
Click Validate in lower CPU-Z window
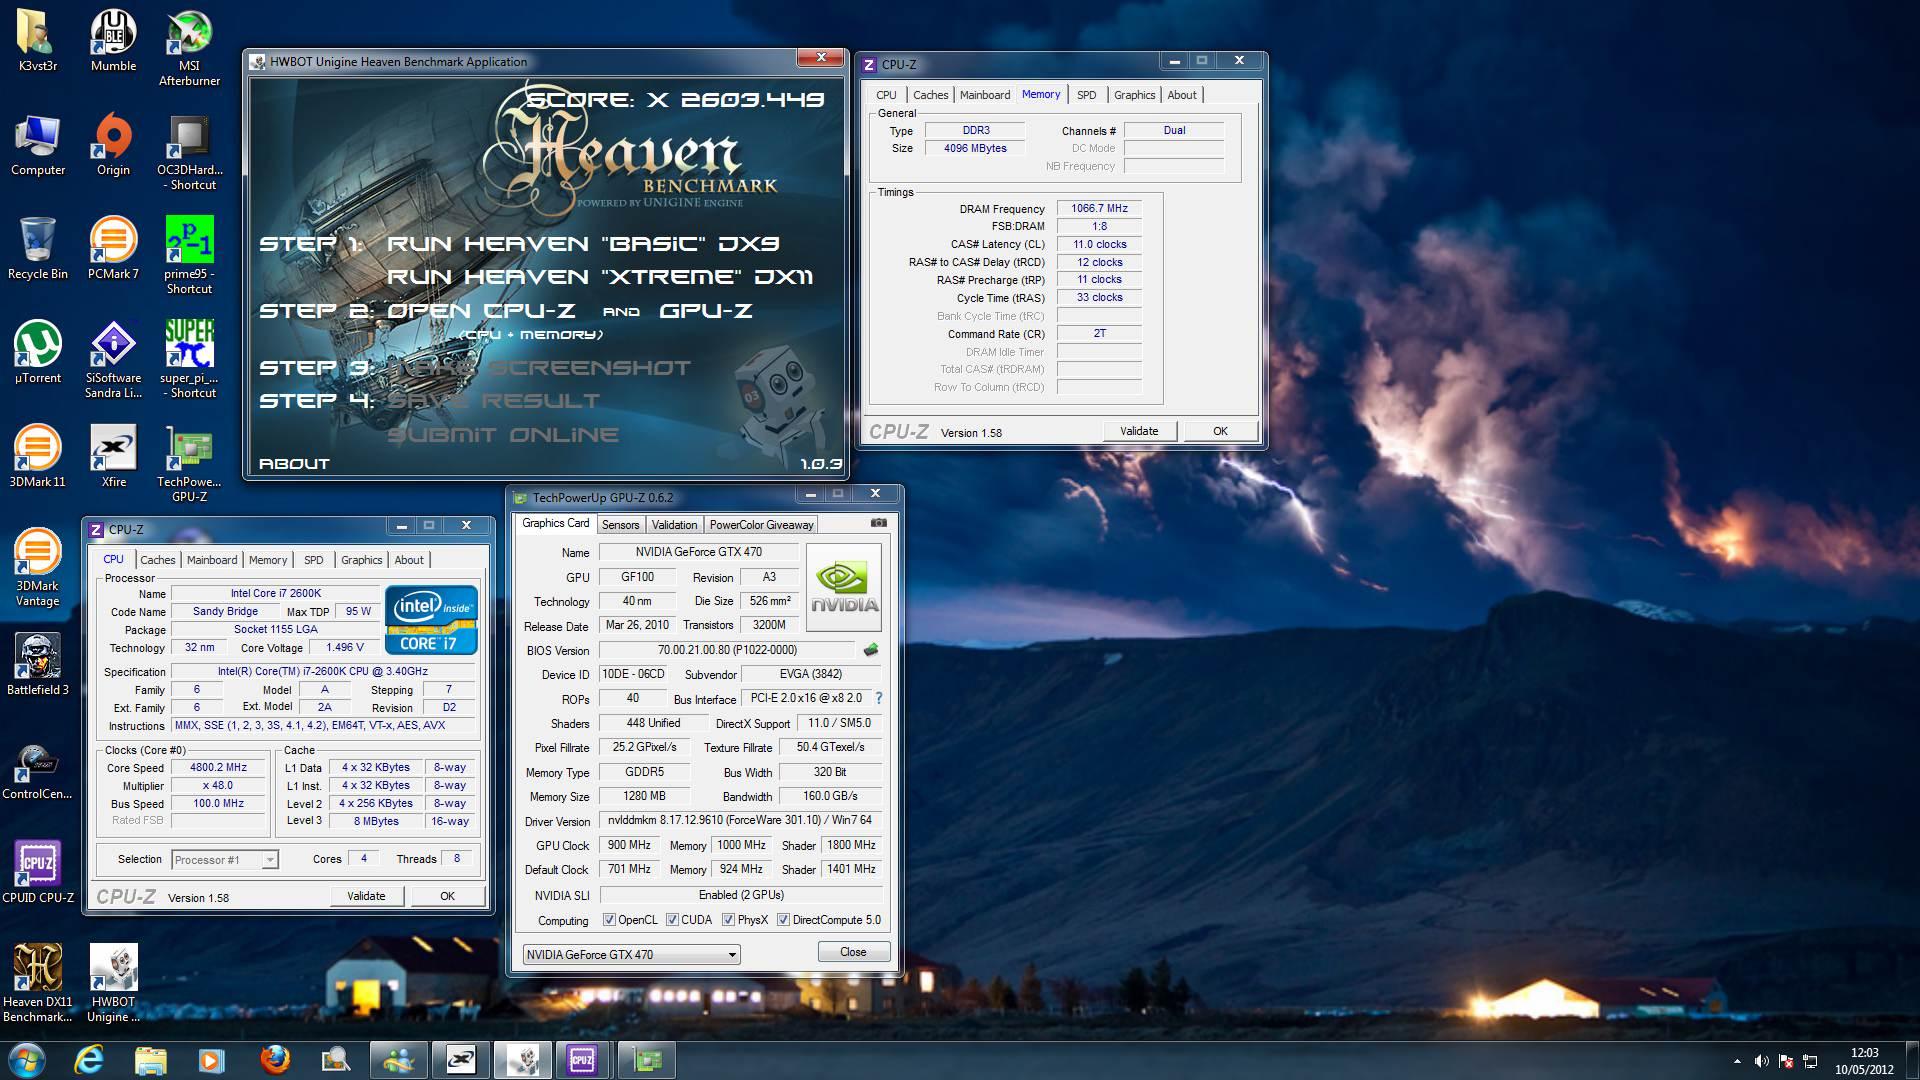(366, 896)
